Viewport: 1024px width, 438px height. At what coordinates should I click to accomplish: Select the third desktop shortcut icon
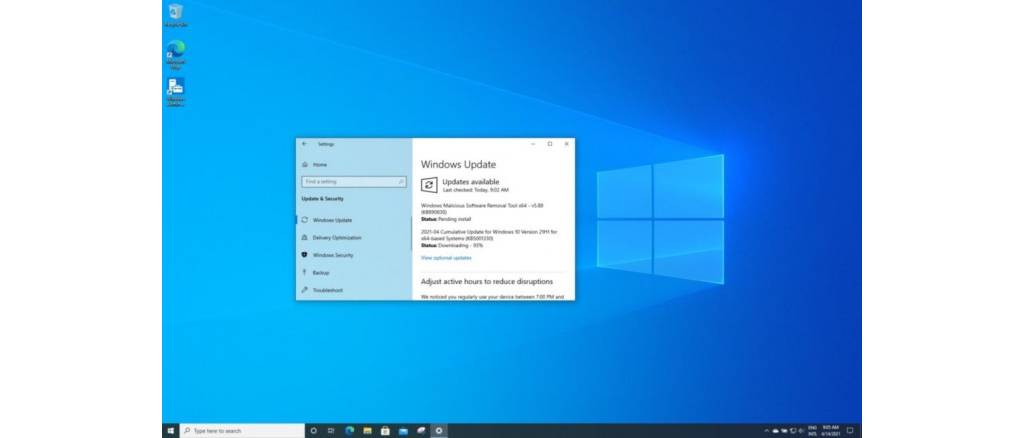point(176,92)
